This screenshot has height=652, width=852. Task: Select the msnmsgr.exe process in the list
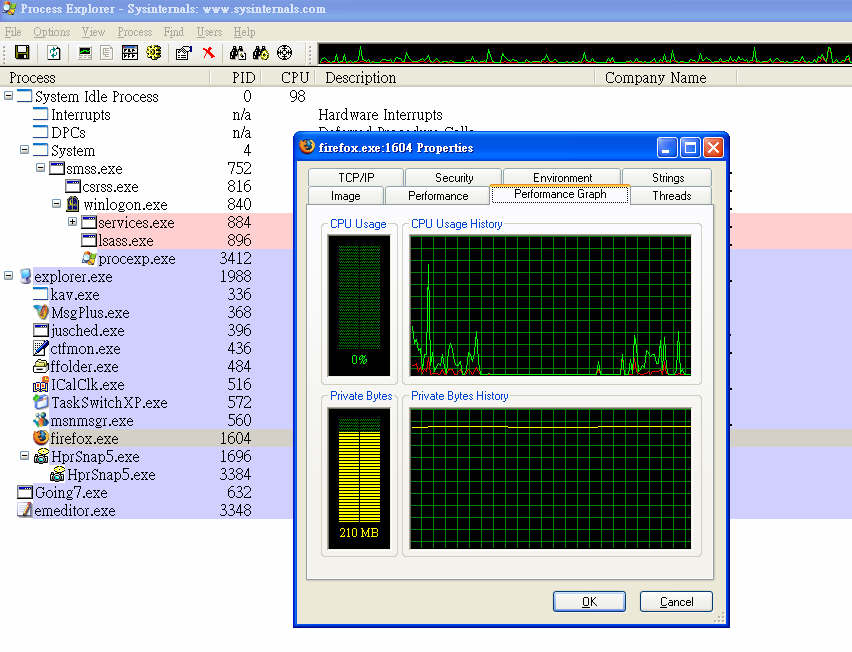pos(91,421)
